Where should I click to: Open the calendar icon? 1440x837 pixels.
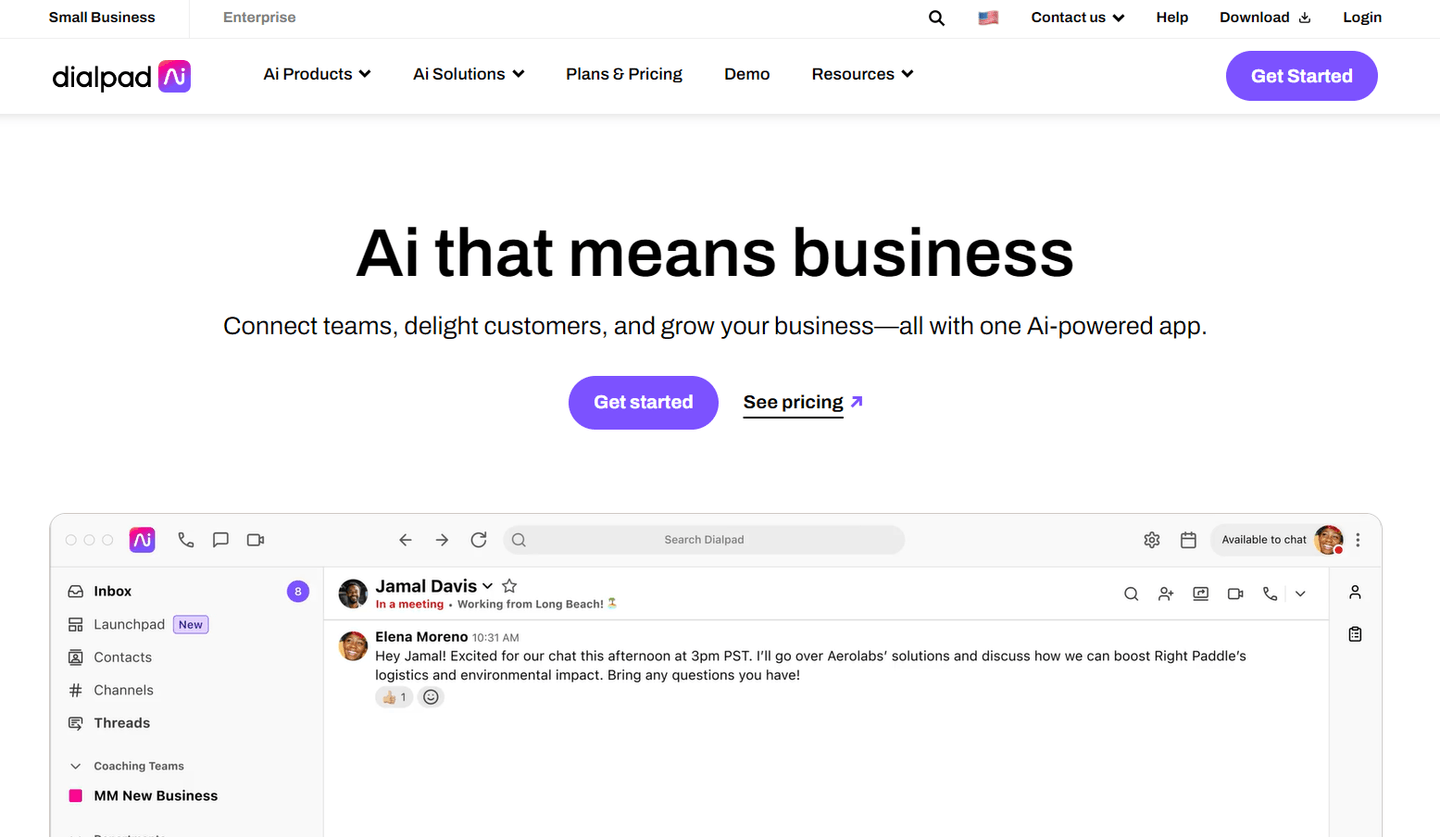click(1188, 540)
